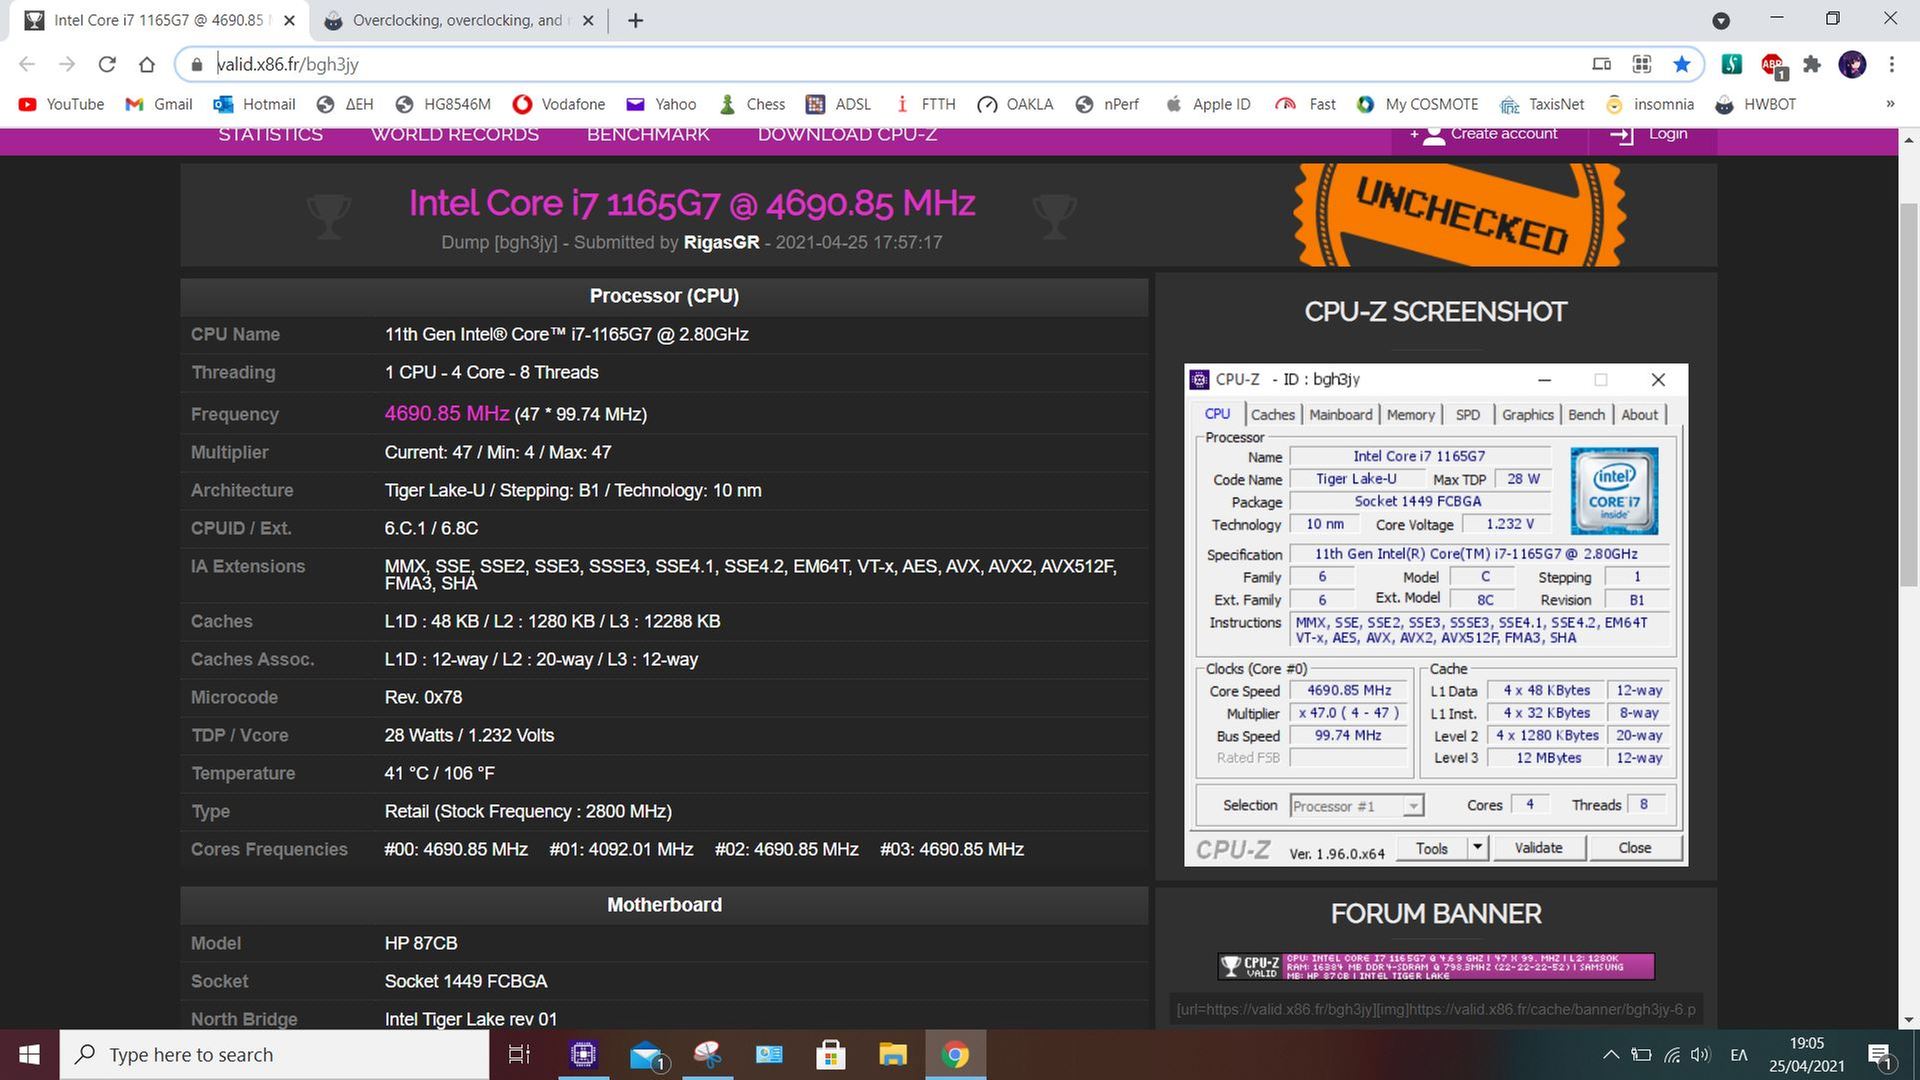Open the Apple ID bookmark
1920x1080 pixels.
click(1208, 104)
